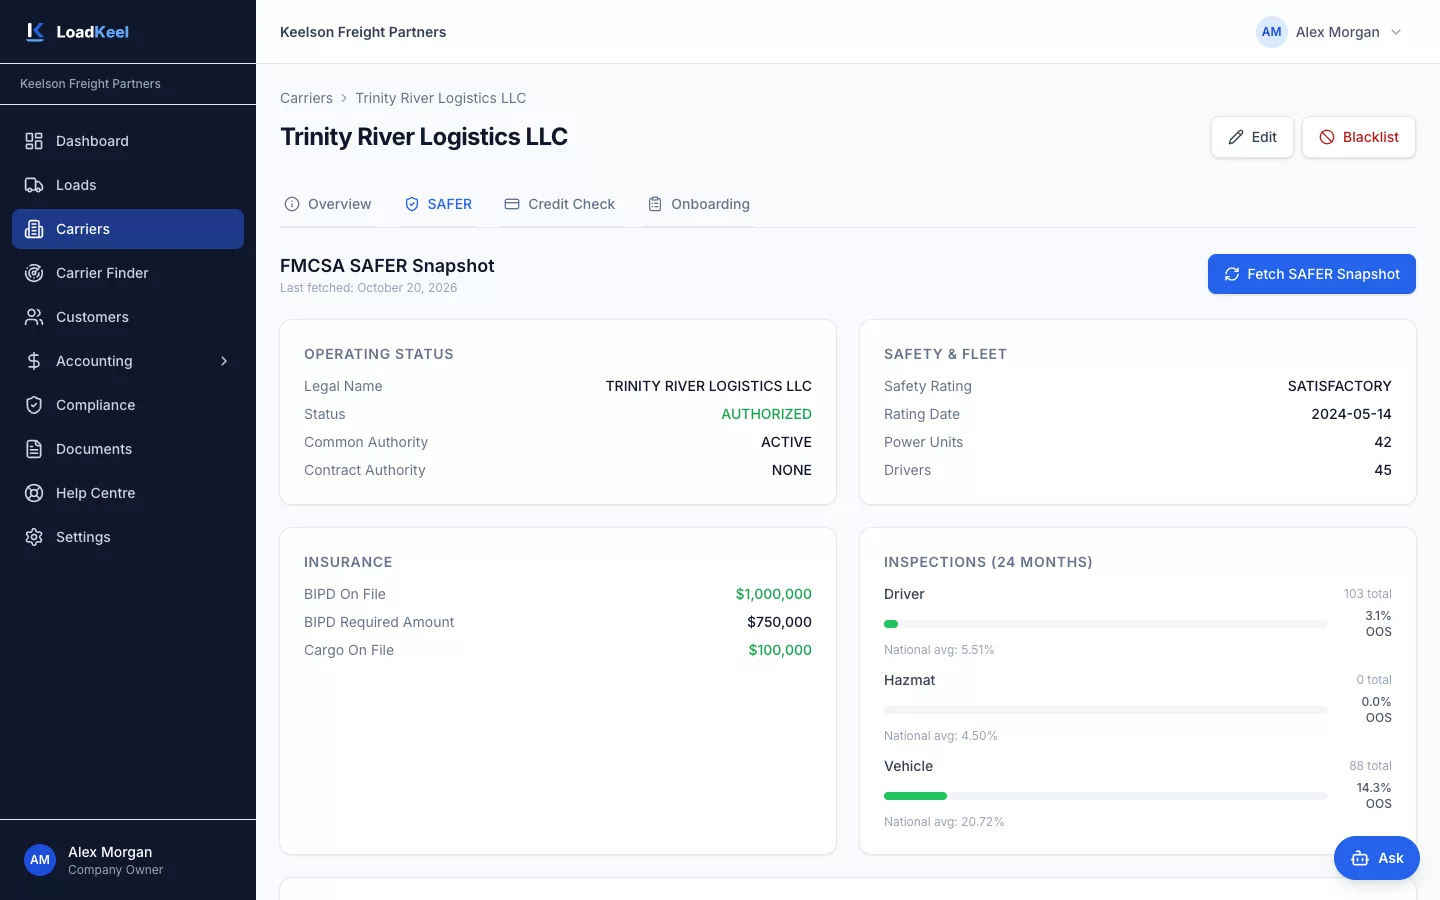Click the Carrier Finder target icon

pos(34,273)
